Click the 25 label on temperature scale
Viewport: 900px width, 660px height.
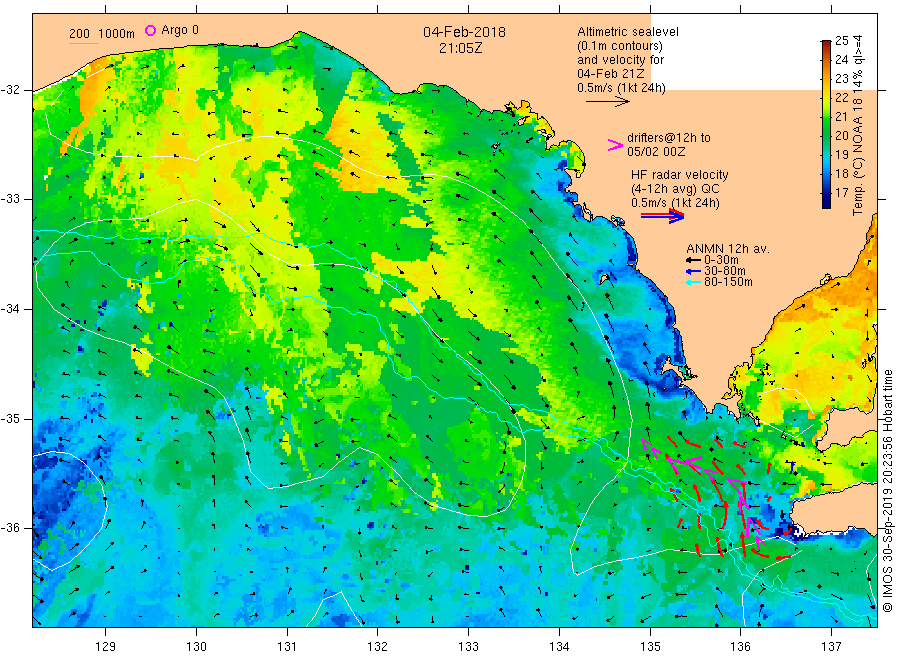coord(841,41)
